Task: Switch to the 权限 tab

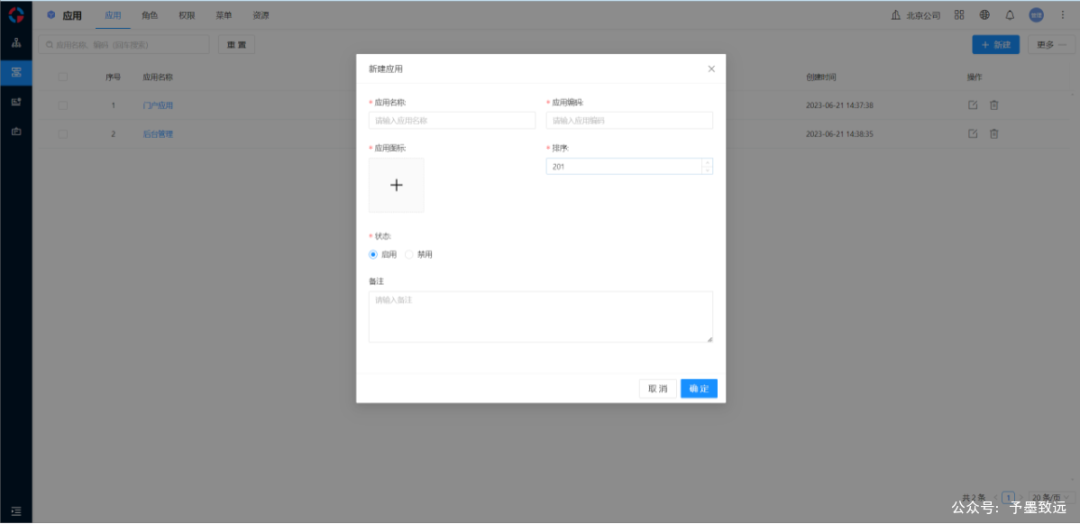Action: tap(187, 15)
